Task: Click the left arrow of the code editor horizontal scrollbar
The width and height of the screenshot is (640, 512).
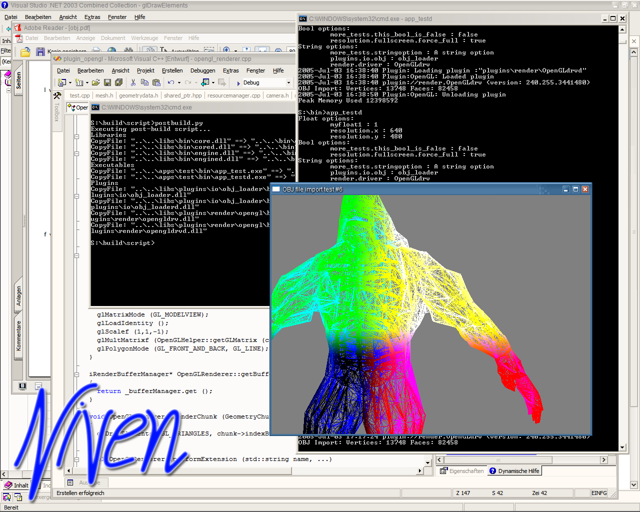Action: (x=69, y=471)
